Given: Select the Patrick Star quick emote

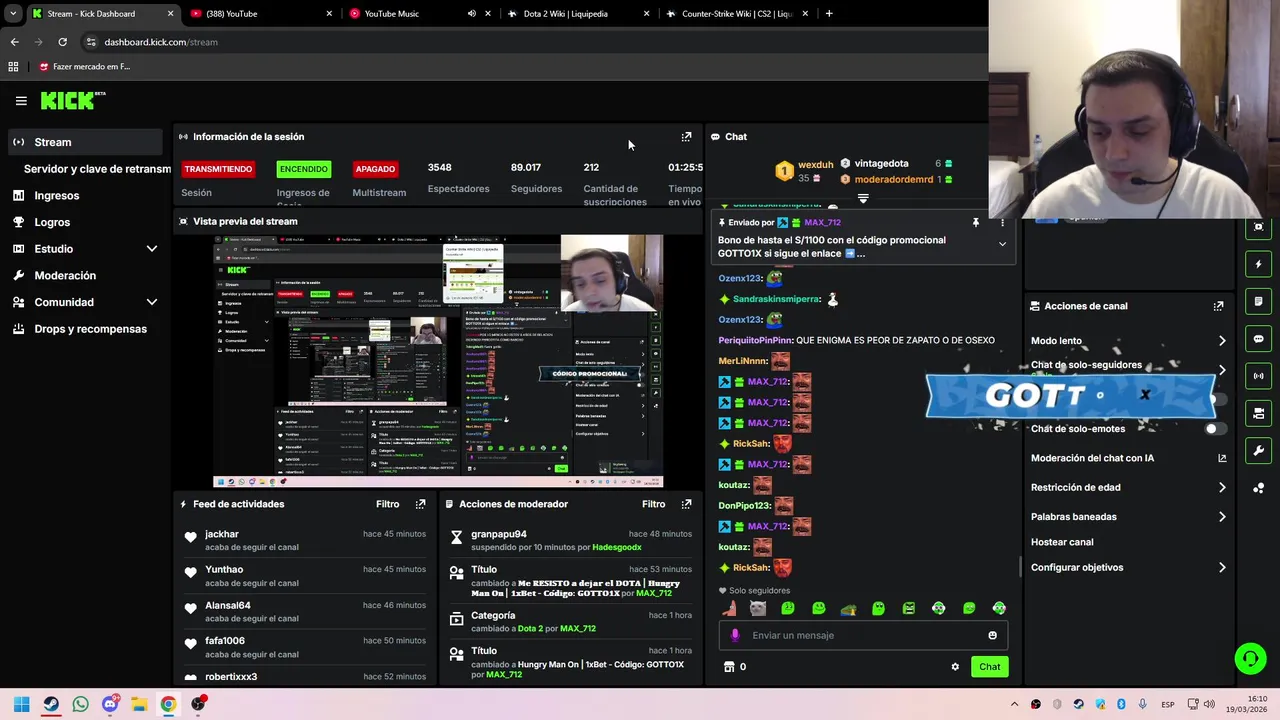Looking at the screenshot, I should (729, 608).
